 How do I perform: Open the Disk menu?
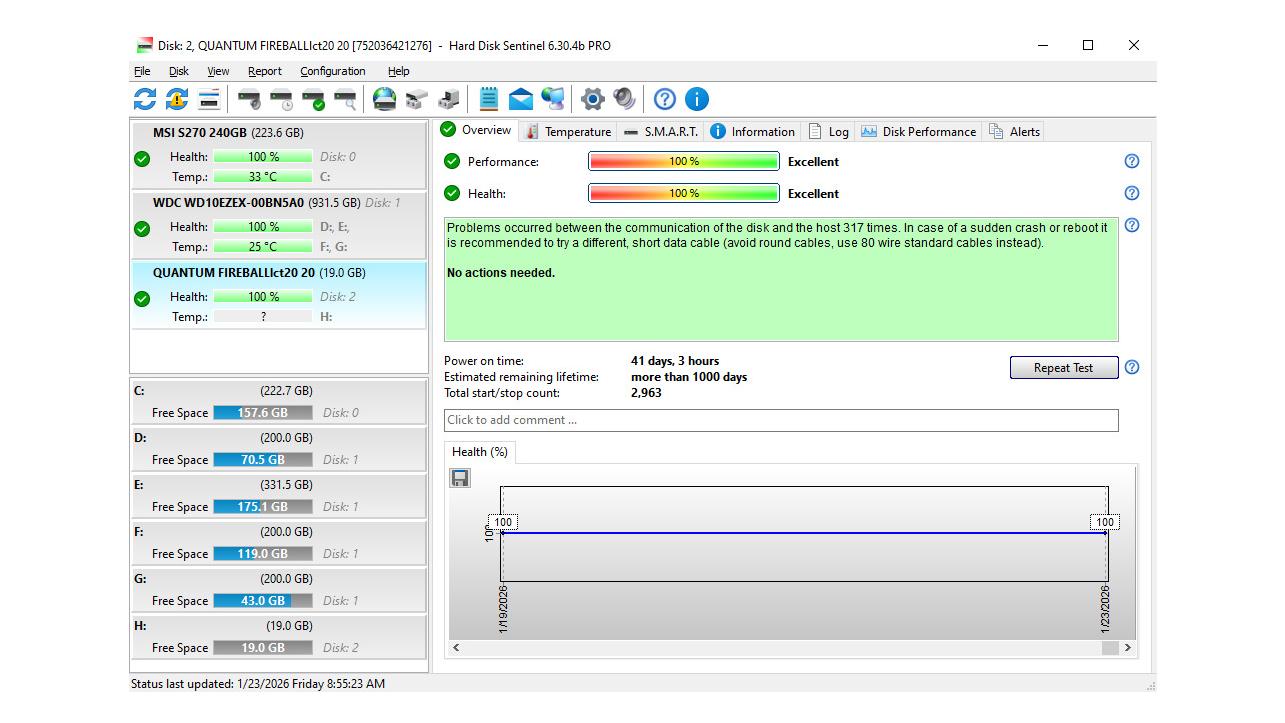coord(179,71)
